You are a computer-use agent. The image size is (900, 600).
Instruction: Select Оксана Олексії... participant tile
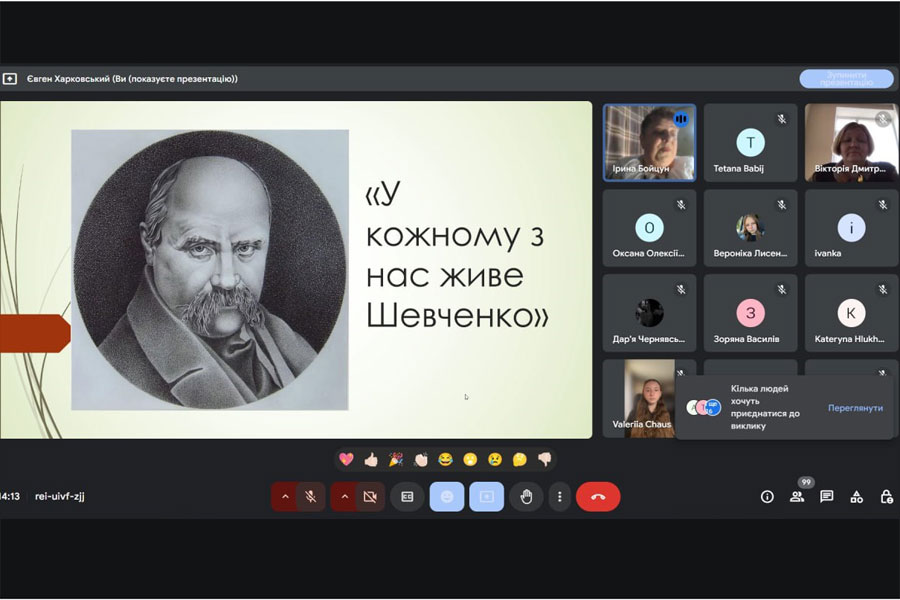click(x=649, y=228)
